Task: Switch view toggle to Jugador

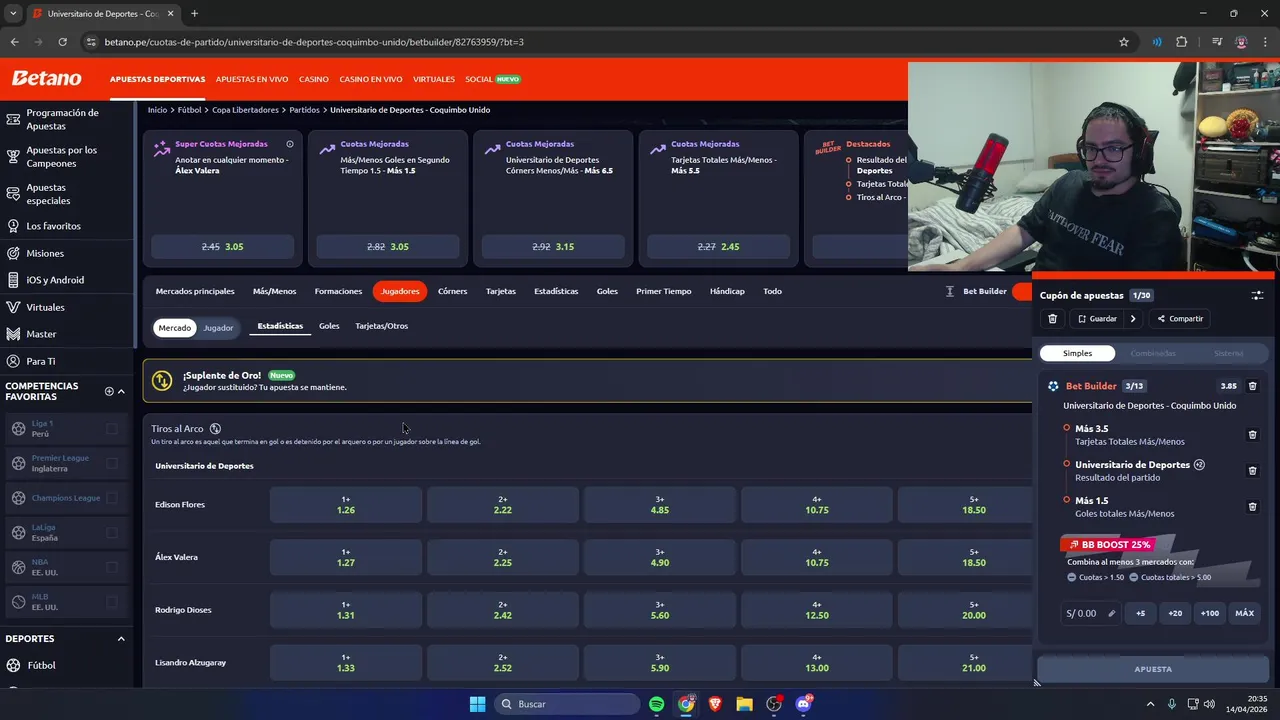Action: [218, 328]
